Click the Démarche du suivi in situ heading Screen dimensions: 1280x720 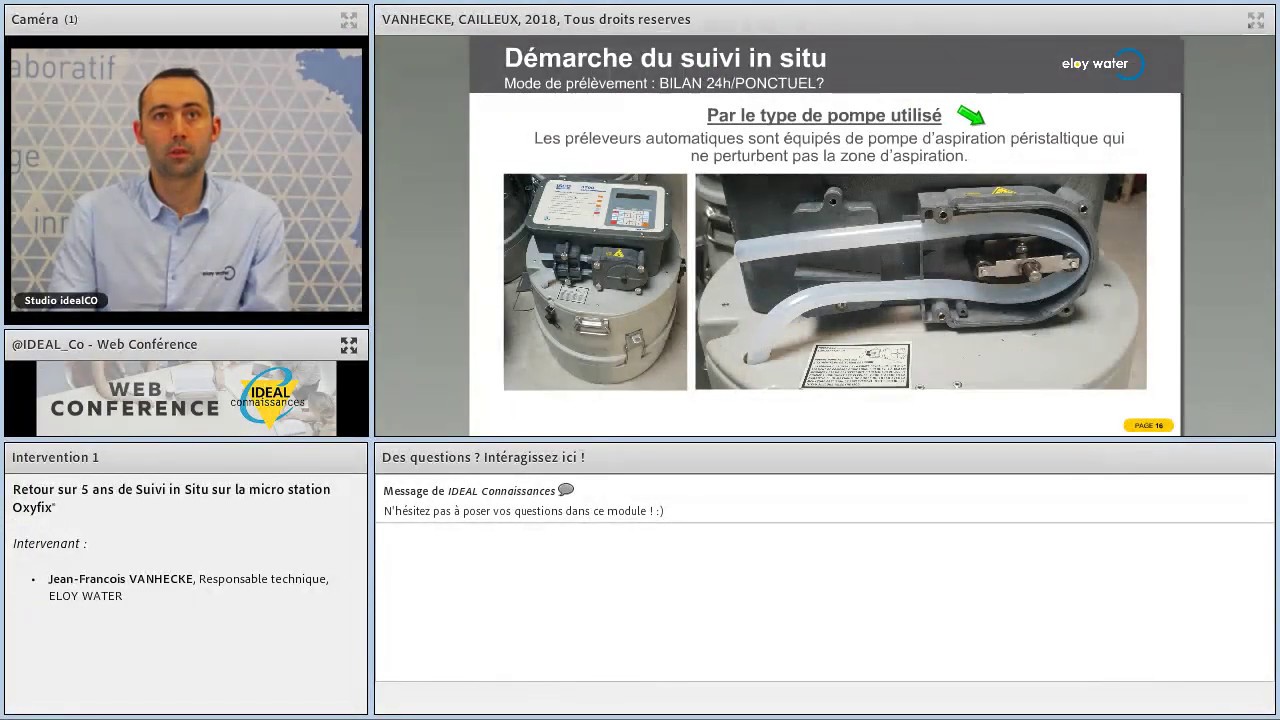click(665, 58)
